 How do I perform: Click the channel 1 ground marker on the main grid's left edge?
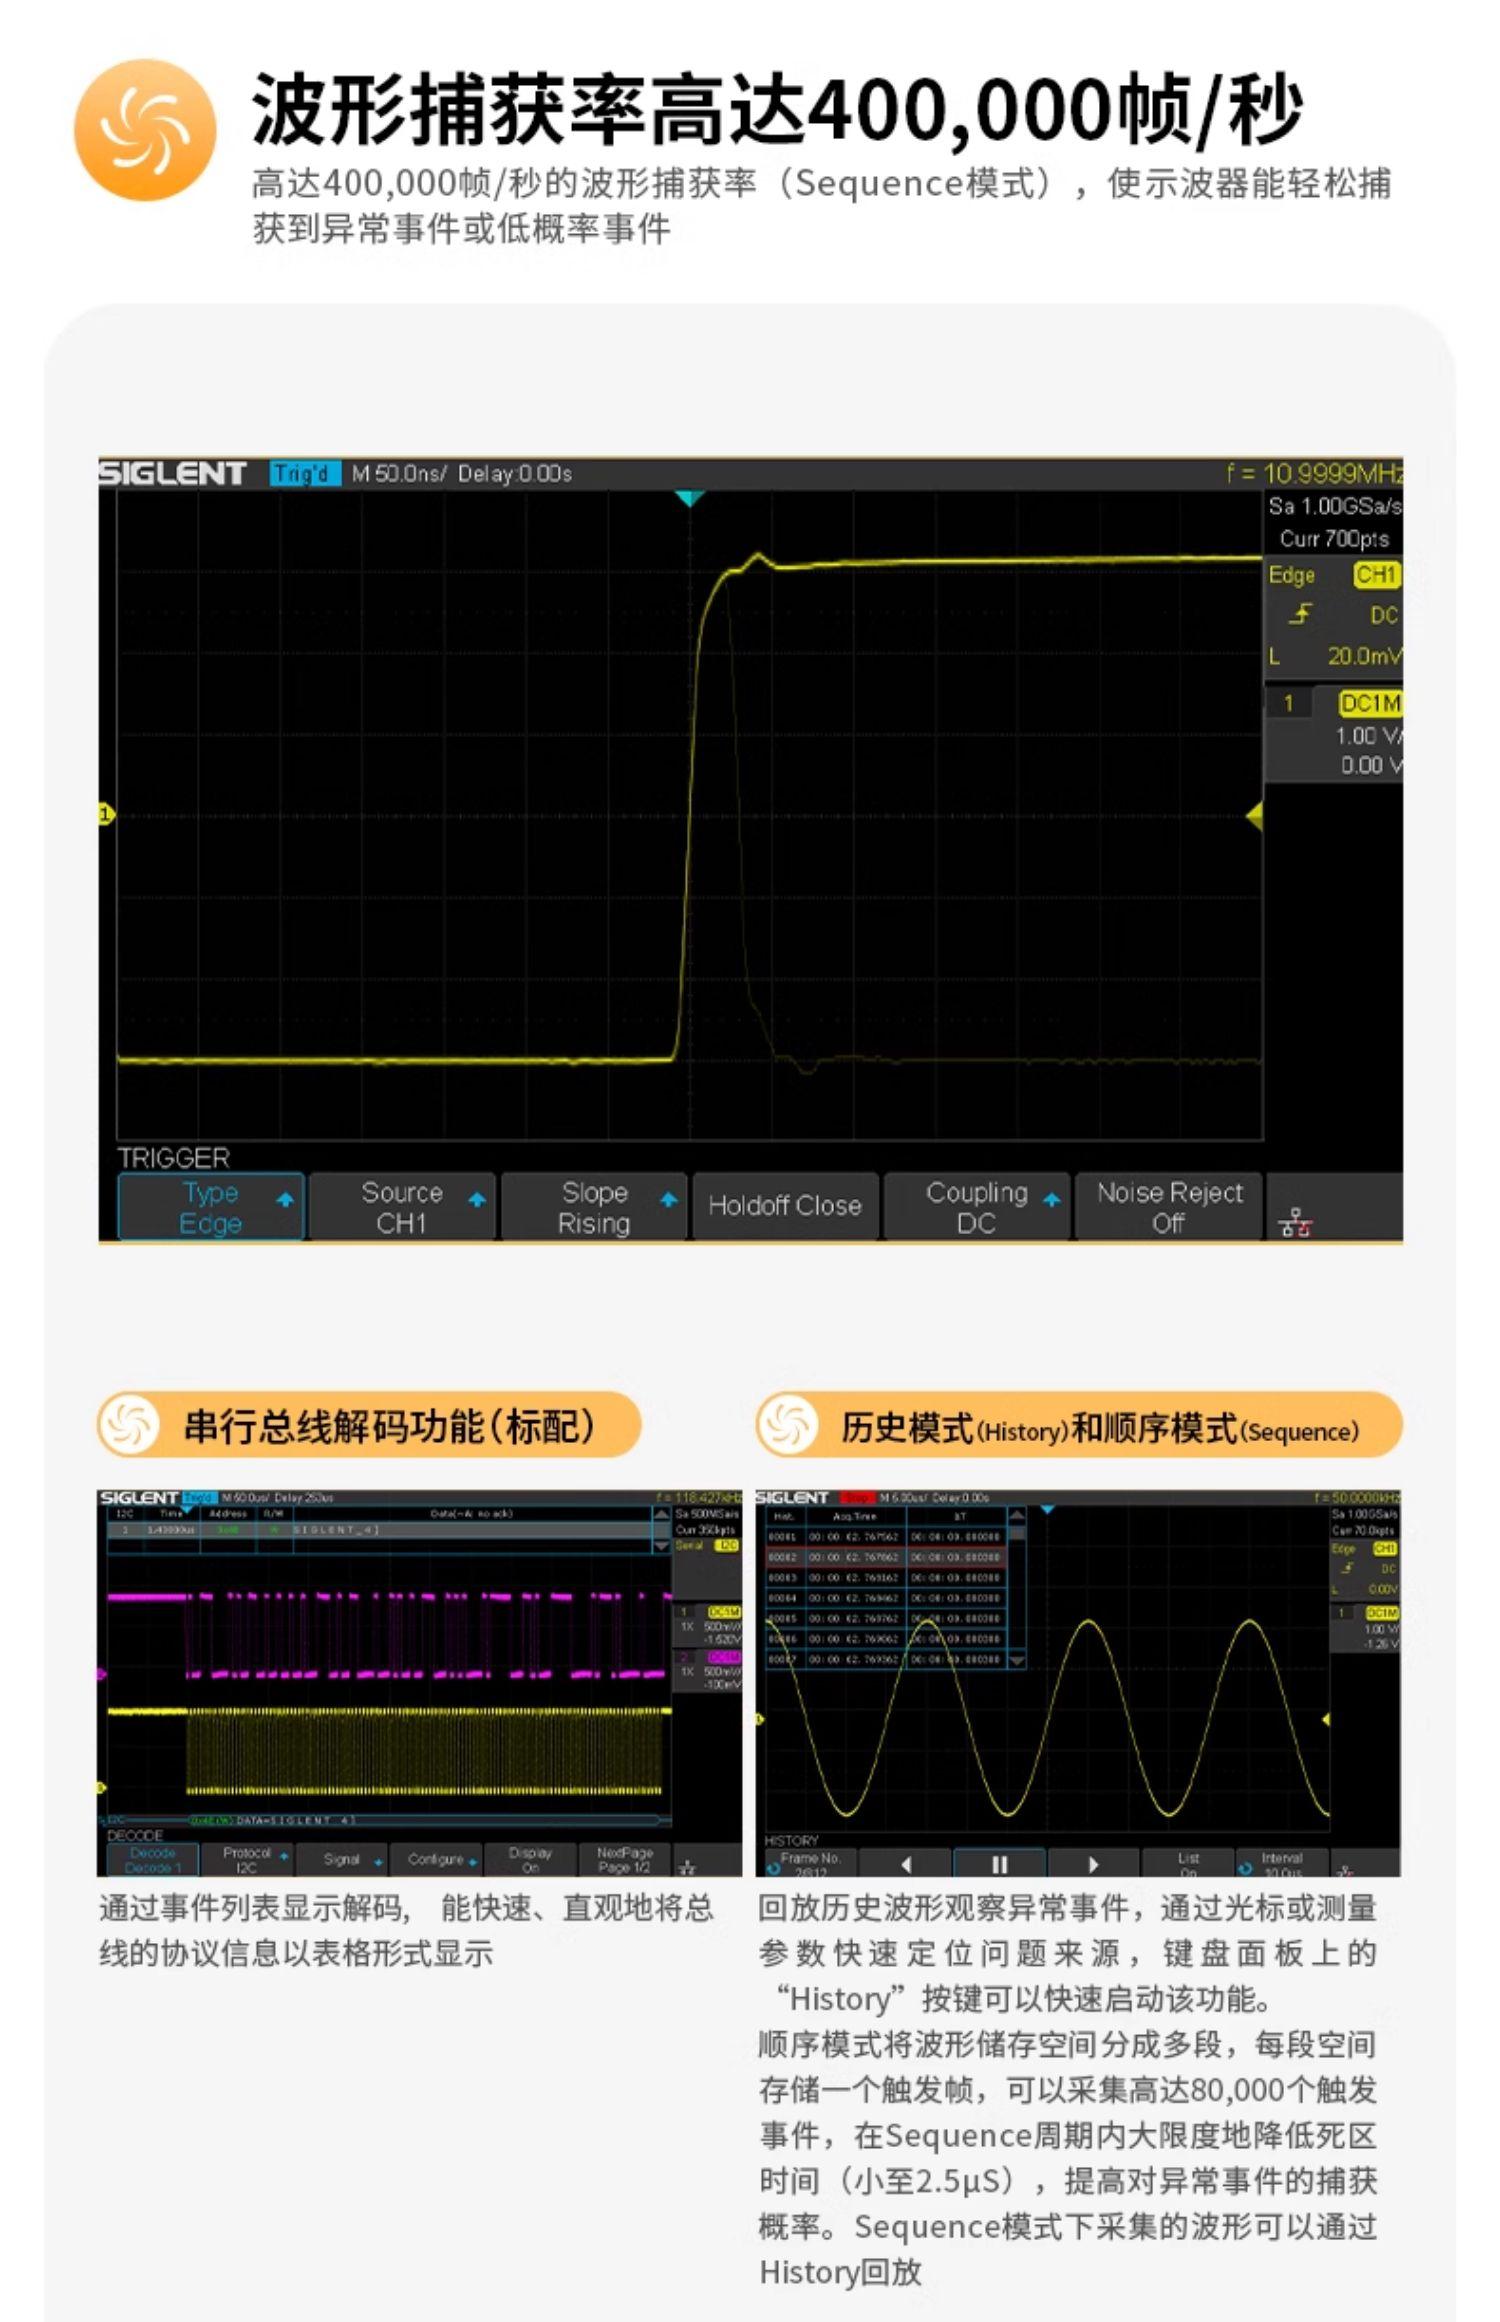pyautogui.click(x=106, y=815)
